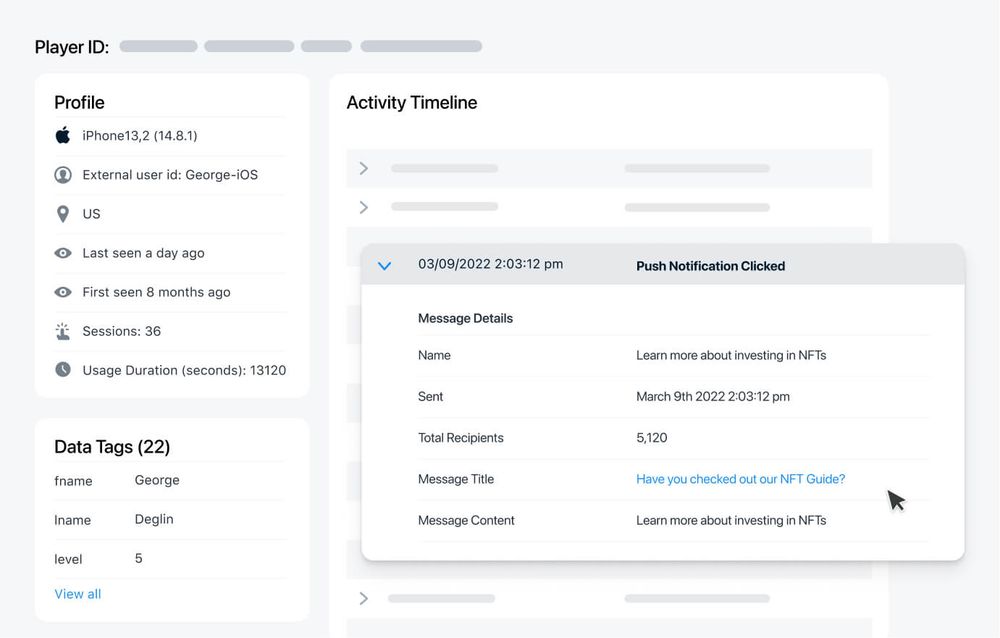Click the eye icon next to First seen
Image resolution: width=1000 pixels, height=638 pixels.
[x=63, y=292]
